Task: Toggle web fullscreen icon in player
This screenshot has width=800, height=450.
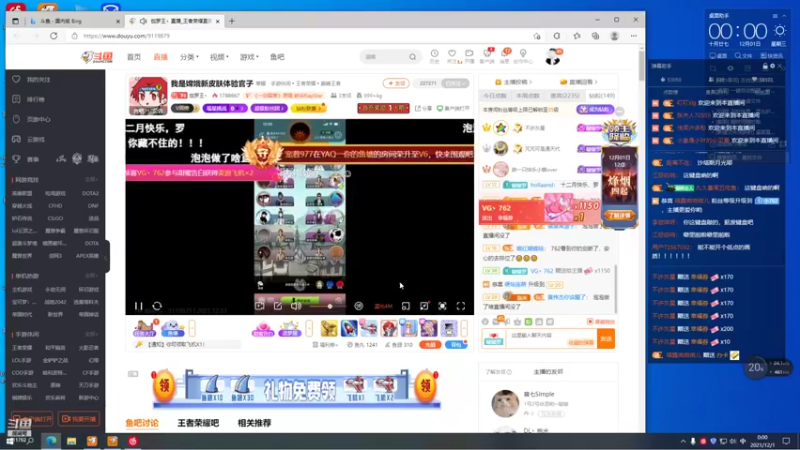Action: click(442, 306)
